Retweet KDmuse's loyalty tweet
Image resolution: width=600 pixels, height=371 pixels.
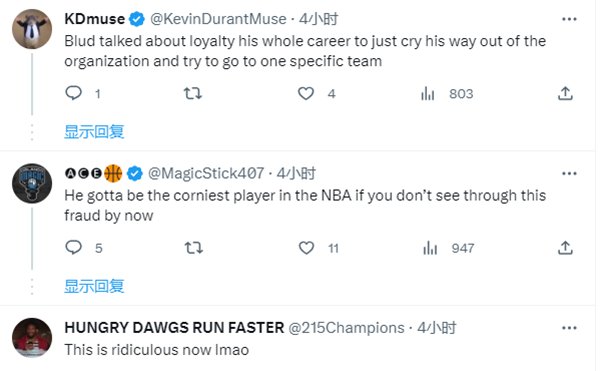193,93
